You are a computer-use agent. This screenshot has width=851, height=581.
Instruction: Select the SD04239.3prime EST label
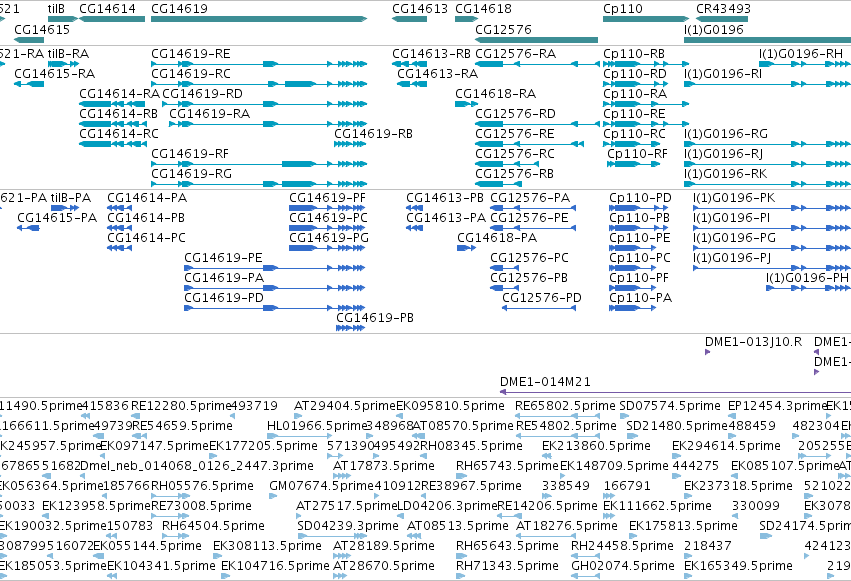click(348, 526)
